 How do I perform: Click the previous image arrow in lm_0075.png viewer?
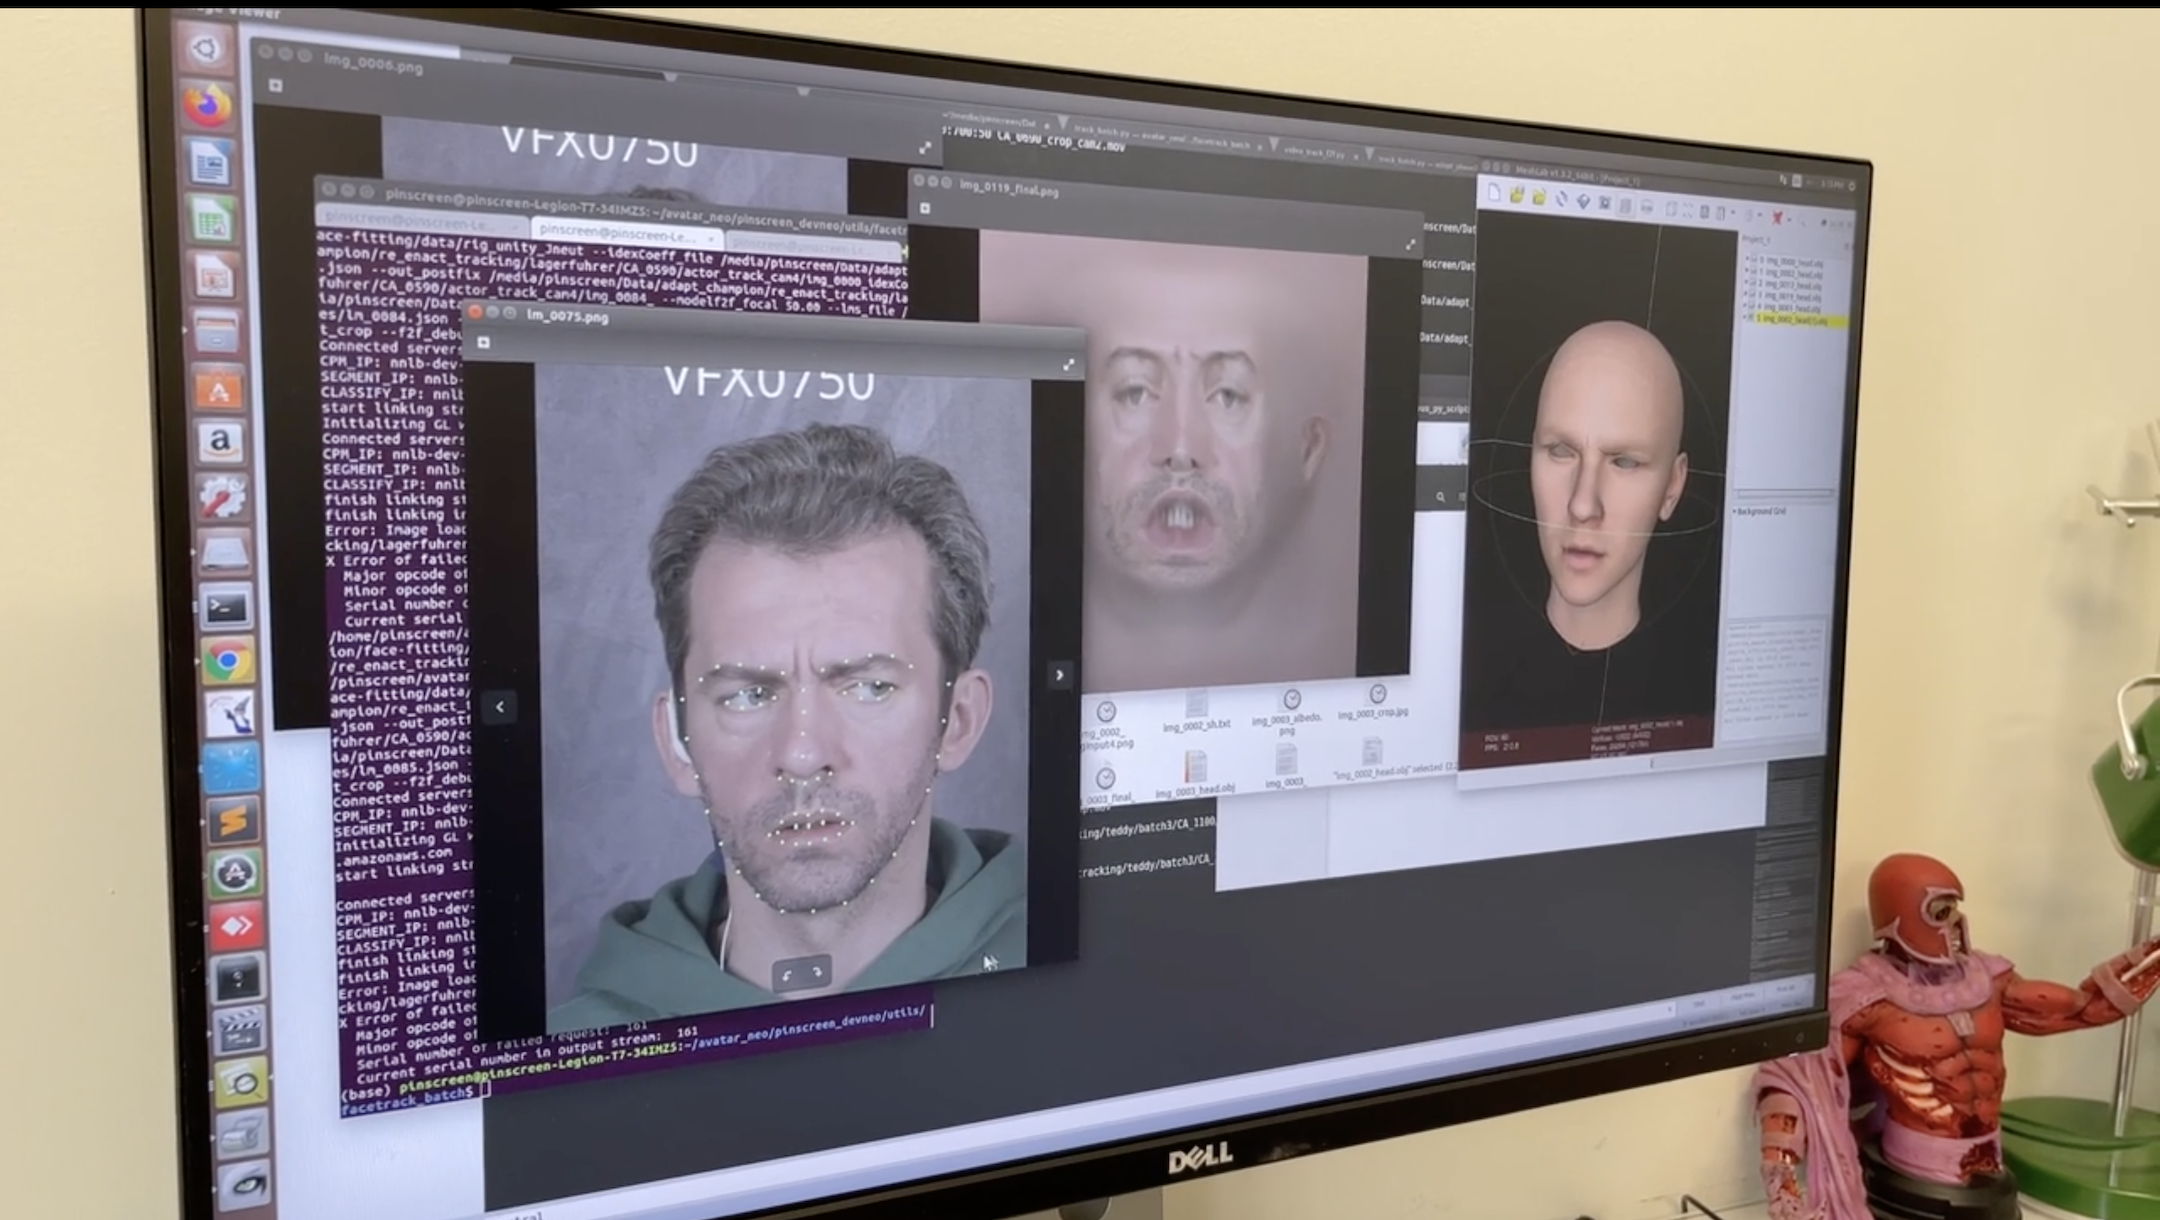pyautogui.click(x=500, y=707)
